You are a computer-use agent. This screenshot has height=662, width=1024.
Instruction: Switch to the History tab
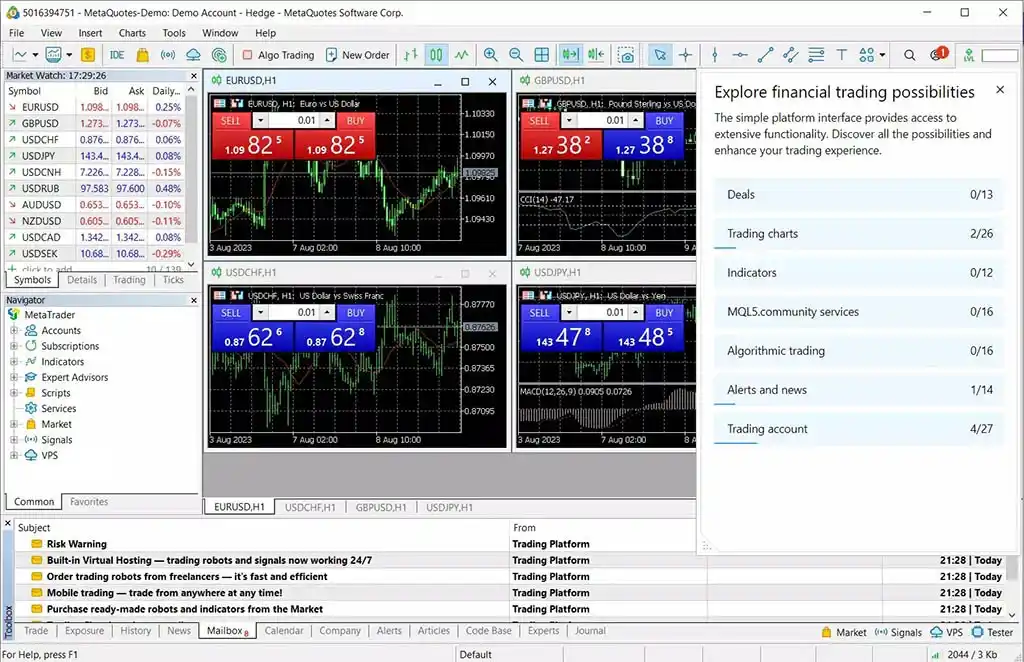point(135,631)
